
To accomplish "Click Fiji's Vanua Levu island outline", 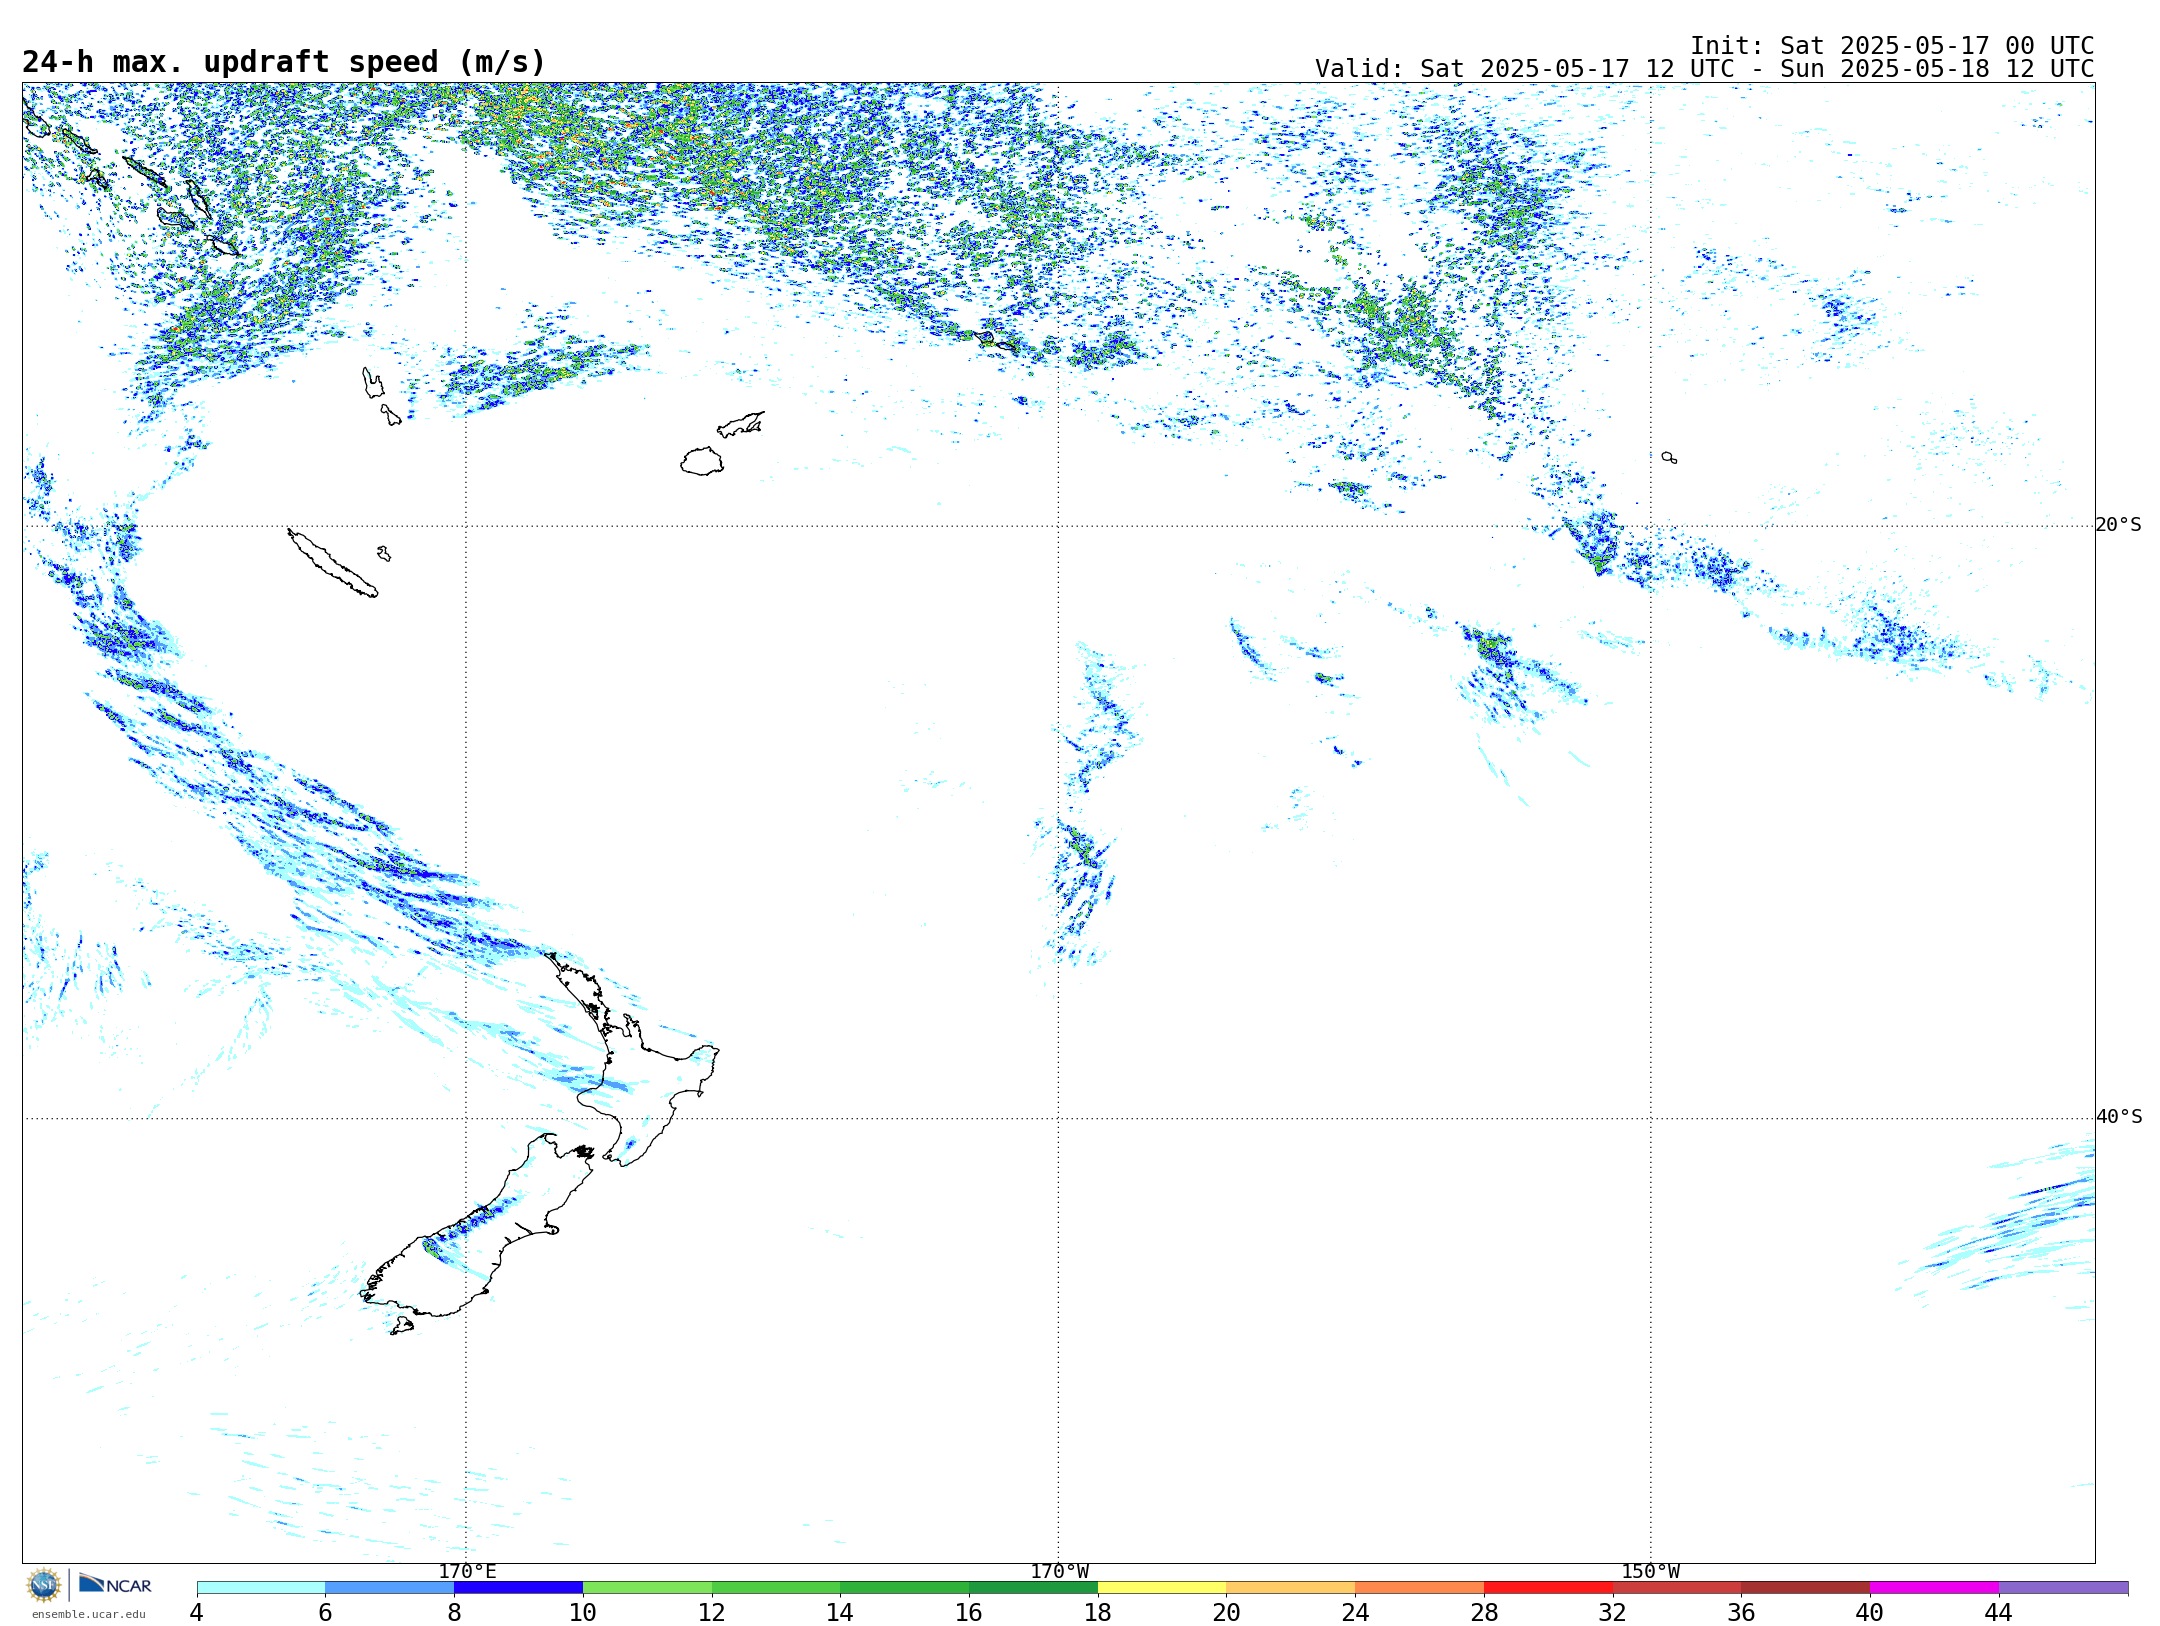I will (x=741, y=424).
